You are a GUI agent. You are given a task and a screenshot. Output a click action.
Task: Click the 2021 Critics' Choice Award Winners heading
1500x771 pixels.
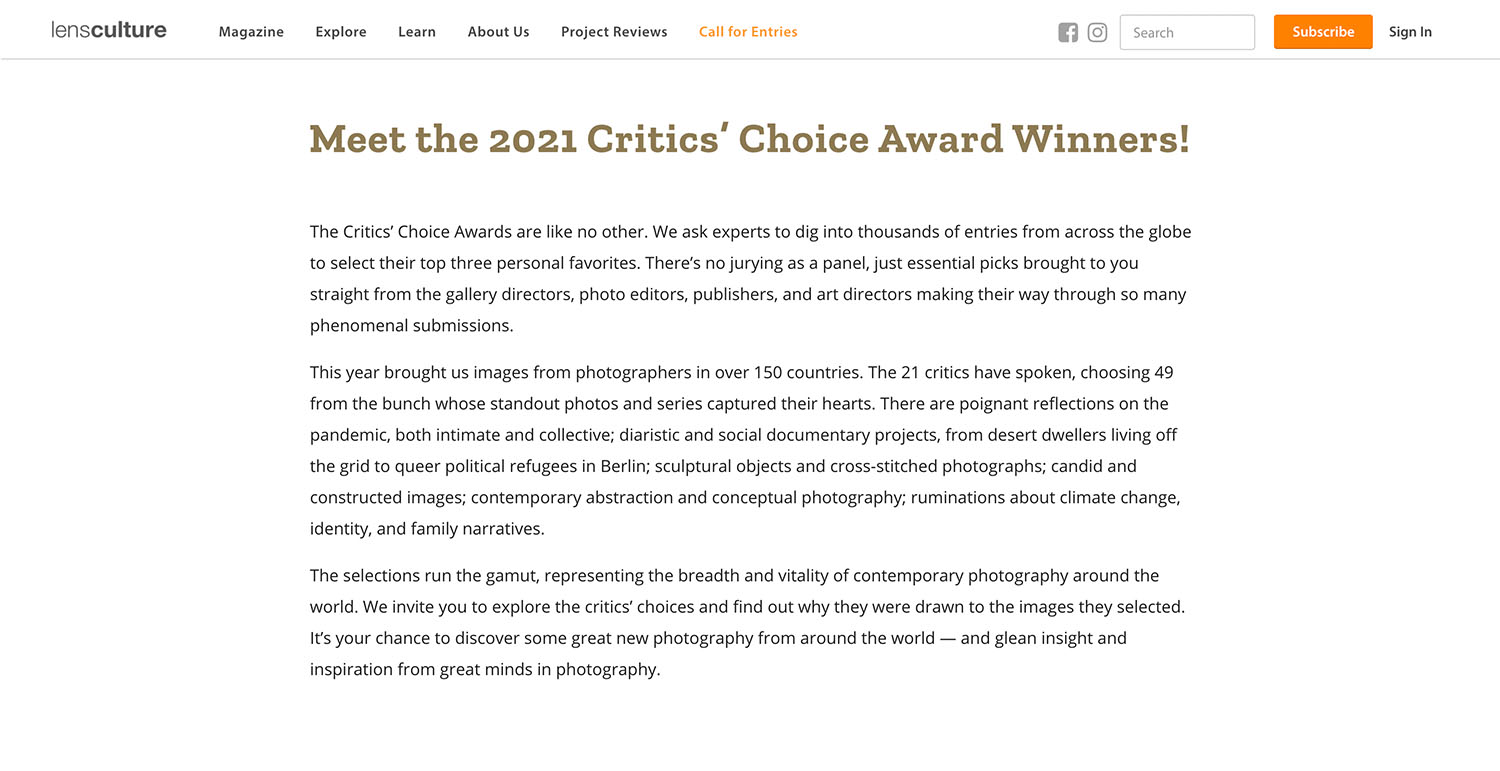pos(749,139)
